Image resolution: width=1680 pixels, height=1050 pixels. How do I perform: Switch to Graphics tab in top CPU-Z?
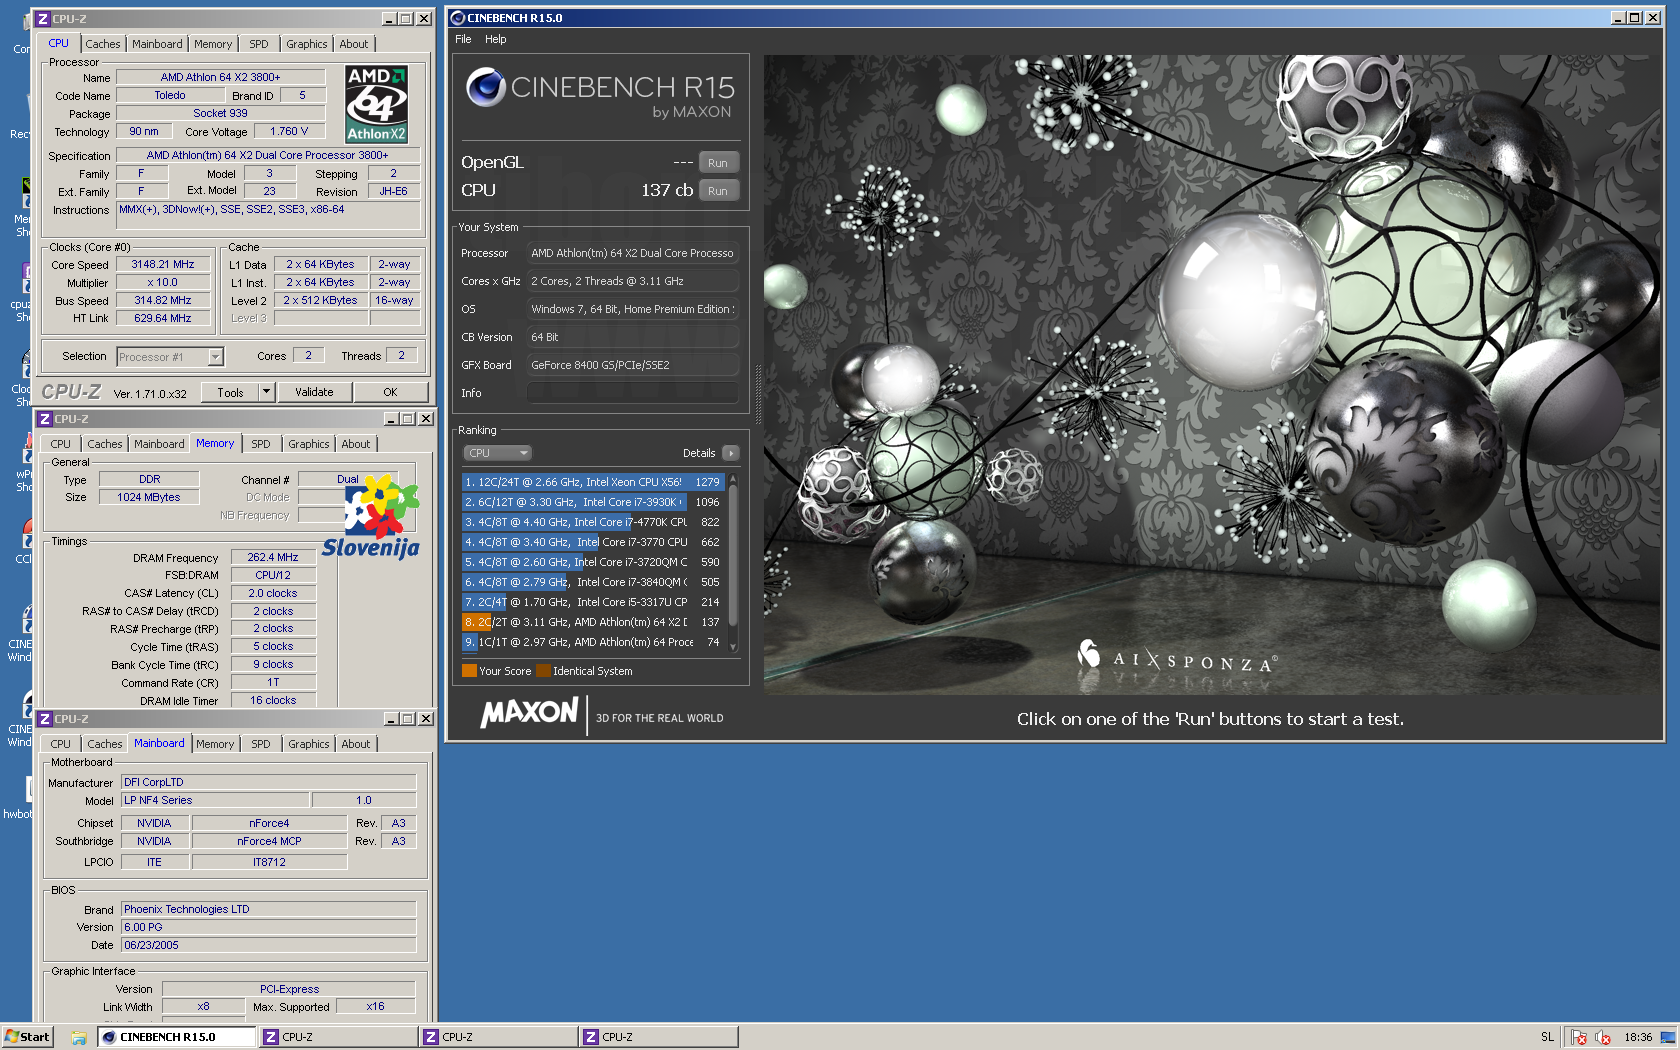point(306,44)
